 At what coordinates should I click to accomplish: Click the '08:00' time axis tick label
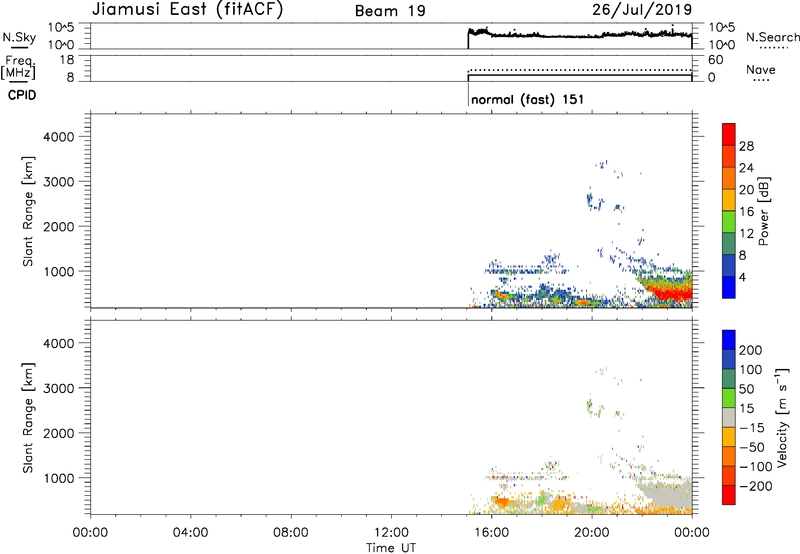[x=291, y=533]
